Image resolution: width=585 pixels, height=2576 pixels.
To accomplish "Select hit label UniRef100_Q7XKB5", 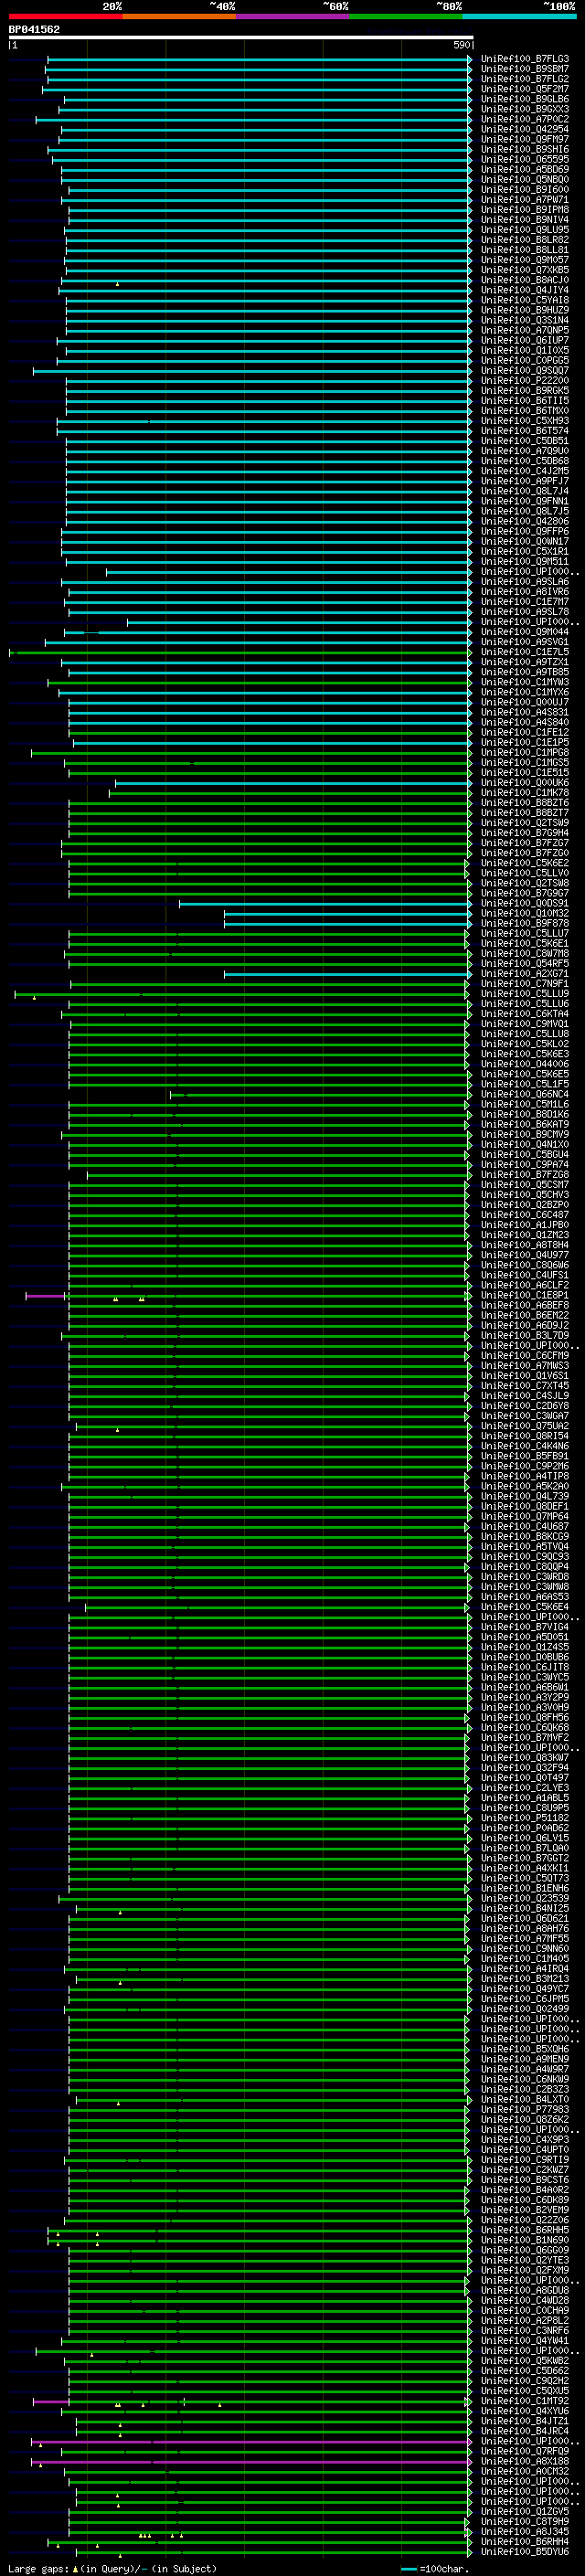I will [524, 271].
